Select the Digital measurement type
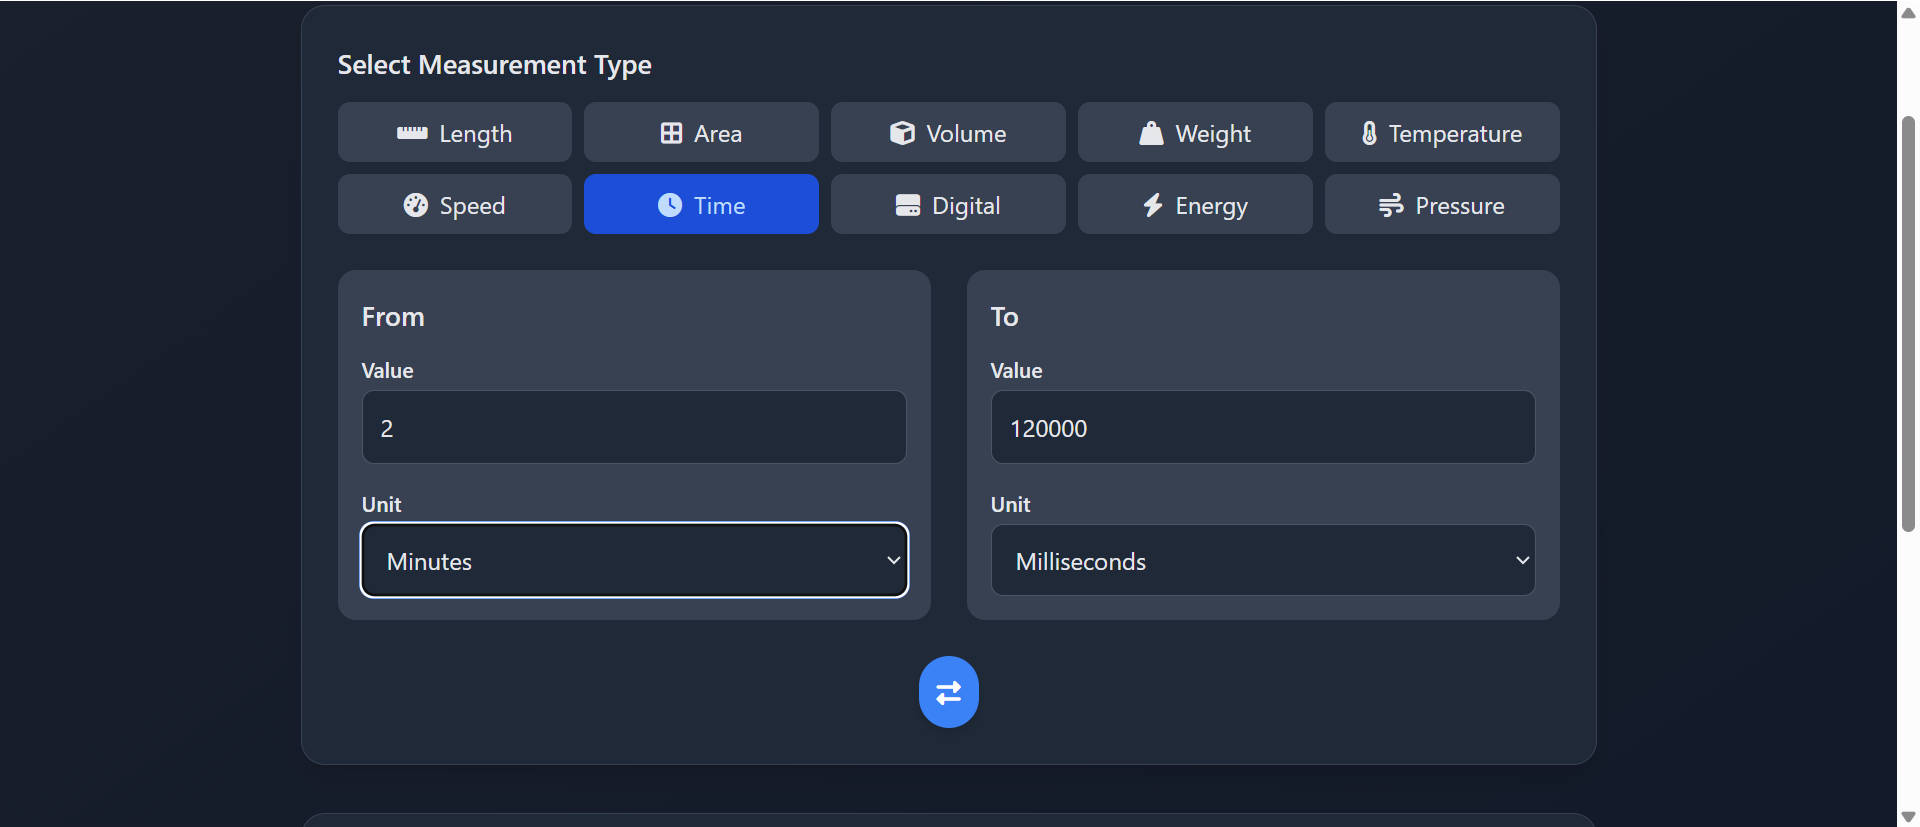The image size is (1920, 827). coord(948,204)
